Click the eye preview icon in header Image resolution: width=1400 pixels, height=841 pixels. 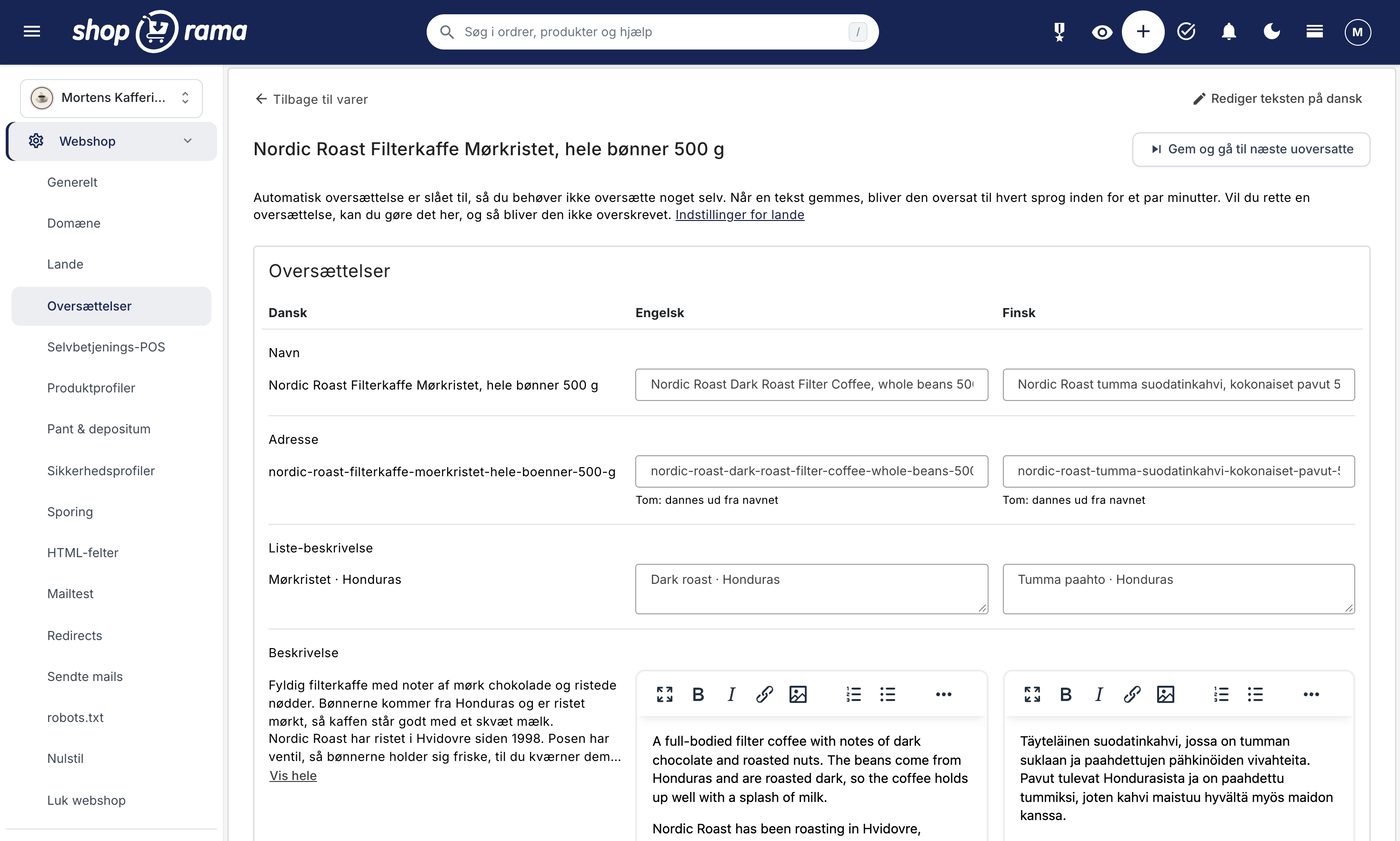1102,32
